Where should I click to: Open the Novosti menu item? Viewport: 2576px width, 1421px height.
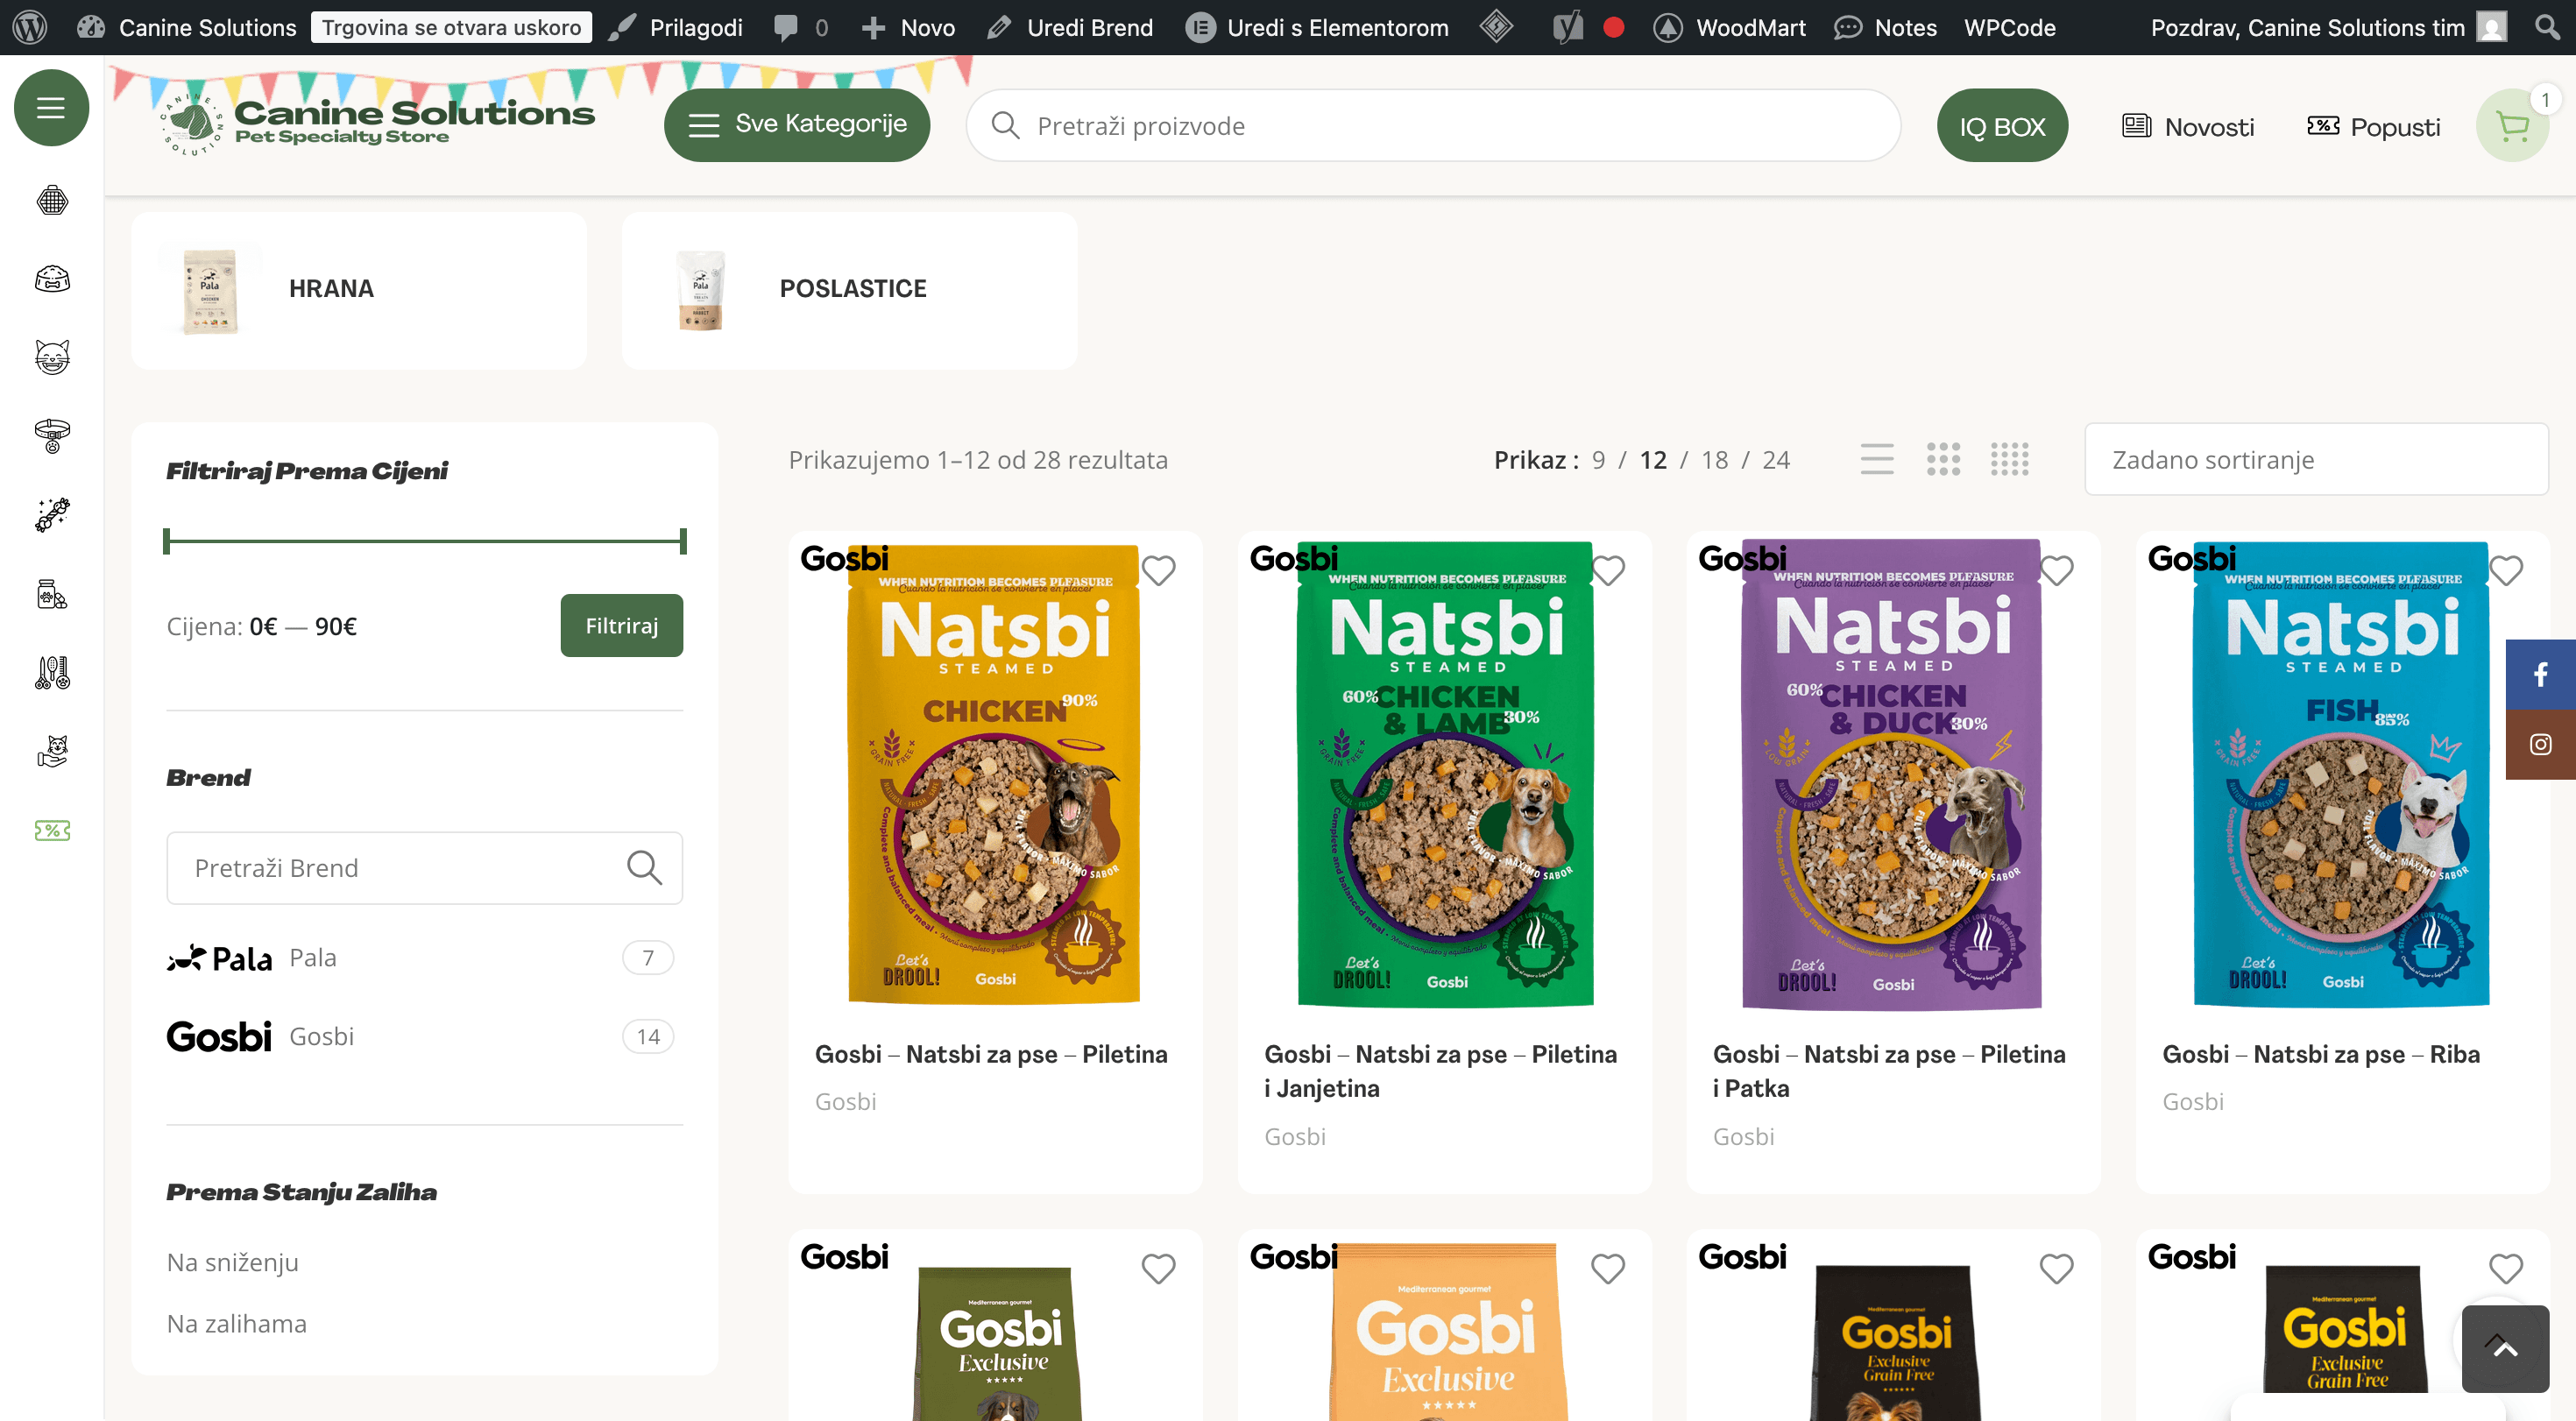tap(2188, 127)
